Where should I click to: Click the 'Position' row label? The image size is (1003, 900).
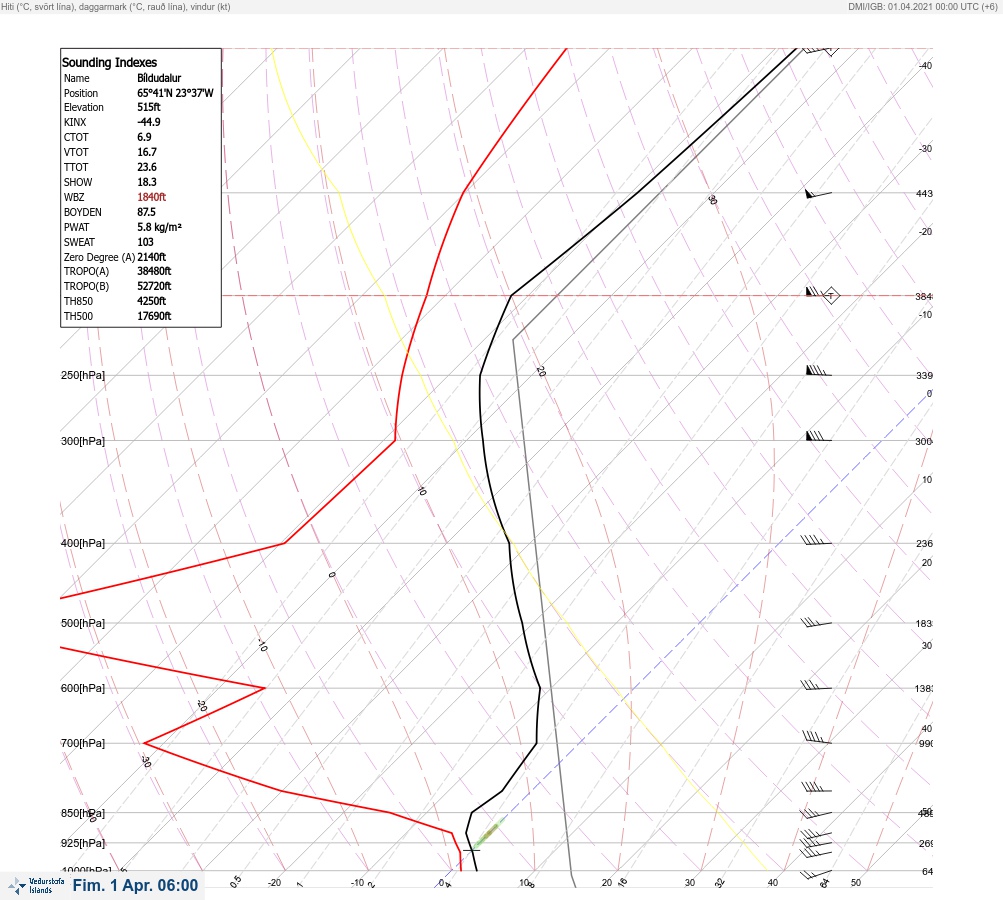click(x=81, y=93)
